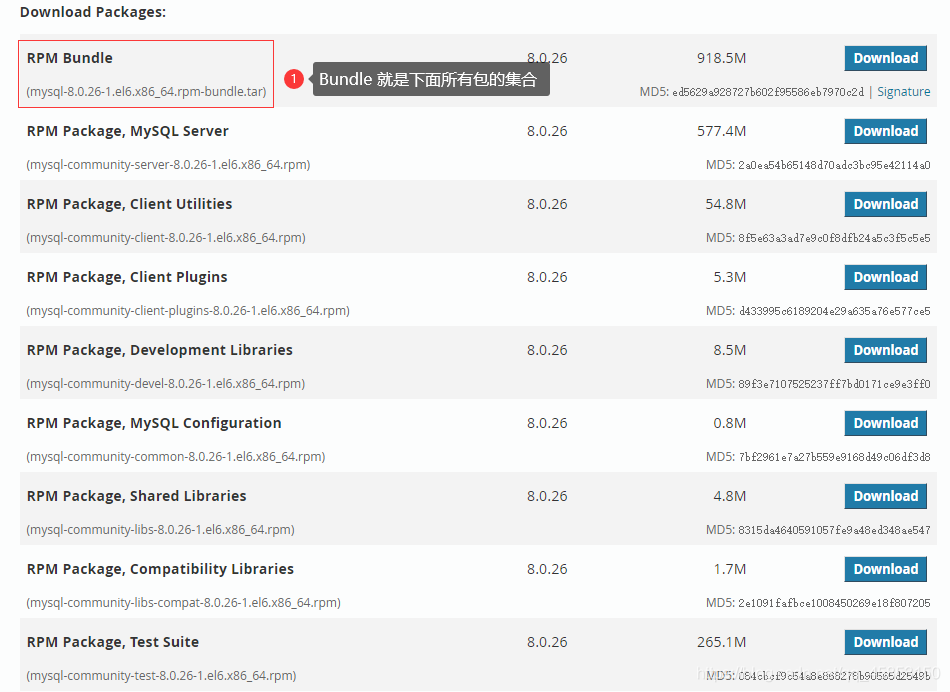Download the RPM Bundle package
This screenshot has height=692, width=950.
(885, 58)
